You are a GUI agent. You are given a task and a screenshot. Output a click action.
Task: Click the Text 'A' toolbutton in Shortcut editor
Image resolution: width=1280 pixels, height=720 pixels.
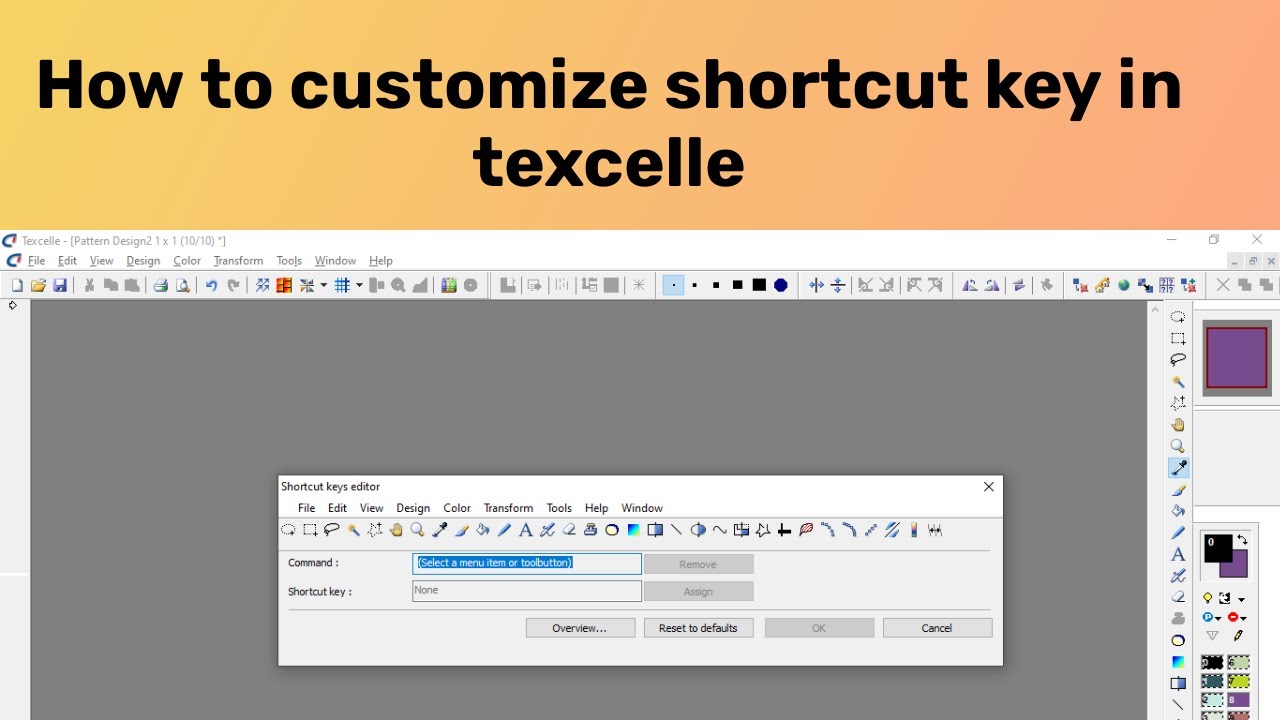[526, 530]
